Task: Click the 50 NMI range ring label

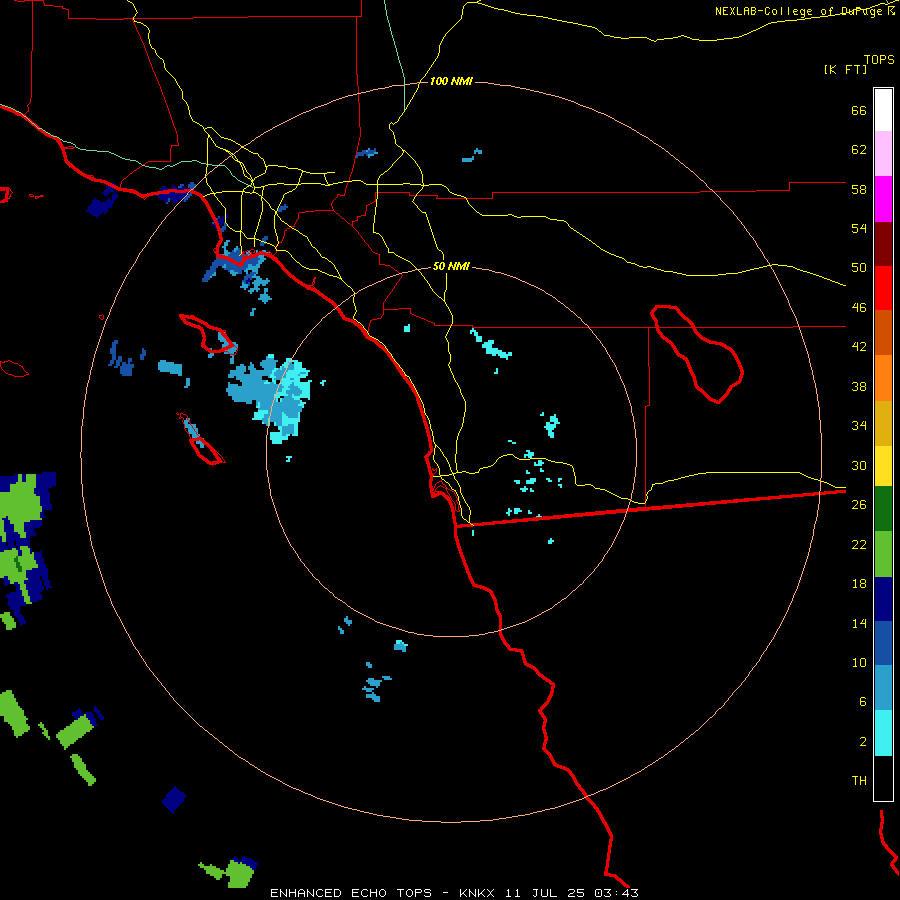Action: click(451, 266)
